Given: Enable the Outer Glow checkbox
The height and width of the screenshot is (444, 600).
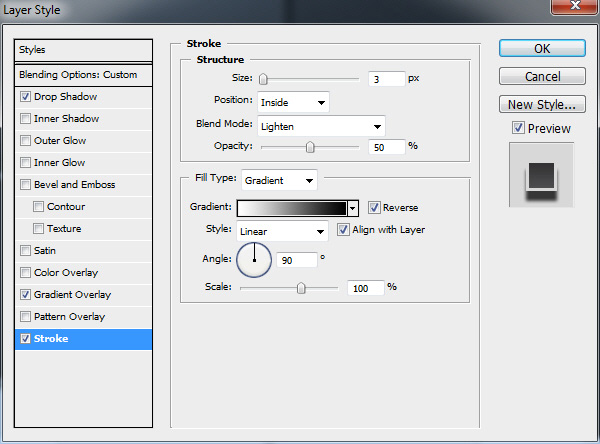Looking at the screenshot, I should click(x=25, y=140).
